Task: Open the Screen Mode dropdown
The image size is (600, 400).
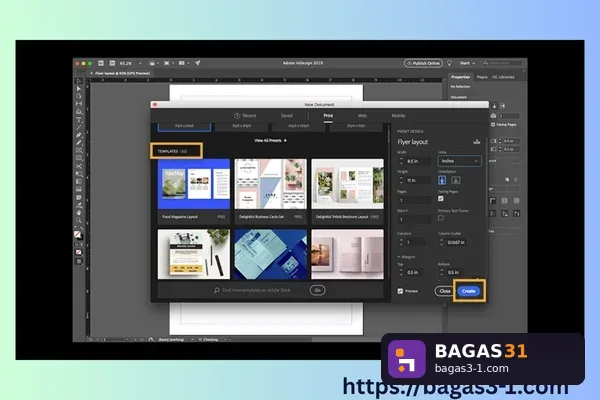Action: 168,63
